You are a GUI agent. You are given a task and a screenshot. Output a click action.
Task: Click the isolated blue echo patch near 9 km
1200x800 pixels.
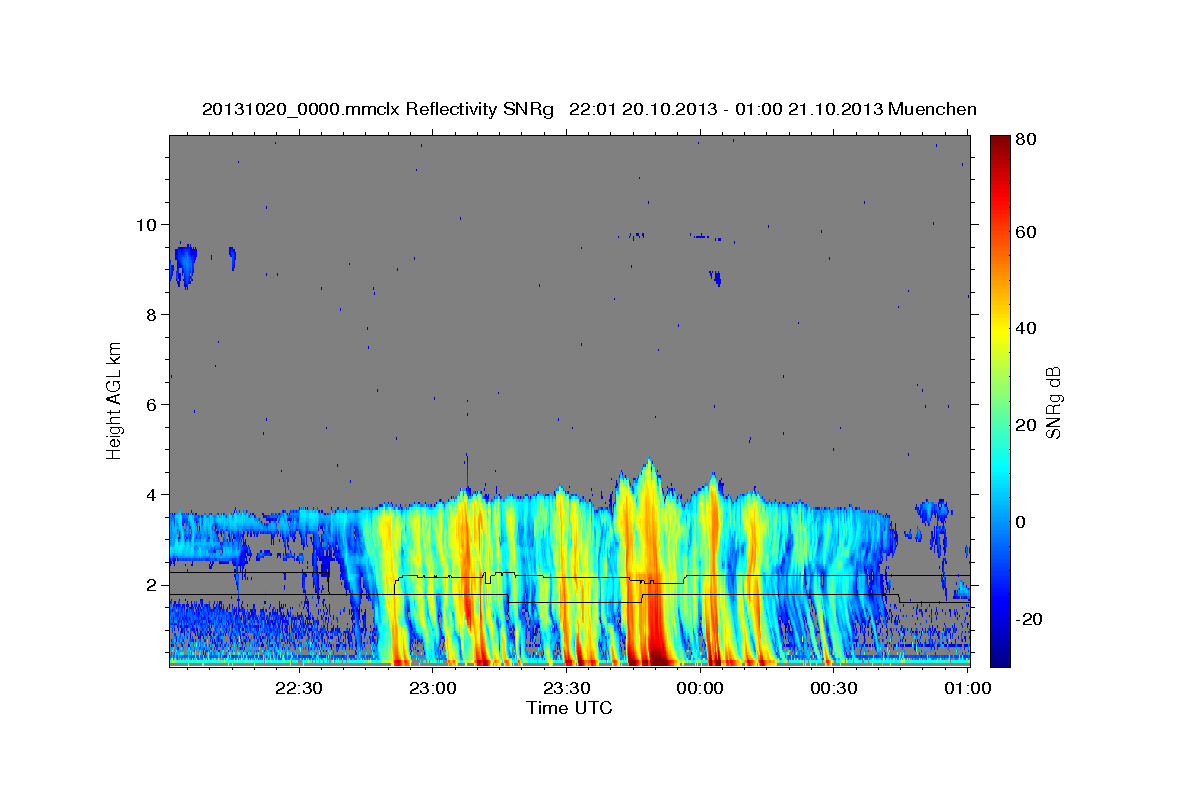click(x=184, y=265)
